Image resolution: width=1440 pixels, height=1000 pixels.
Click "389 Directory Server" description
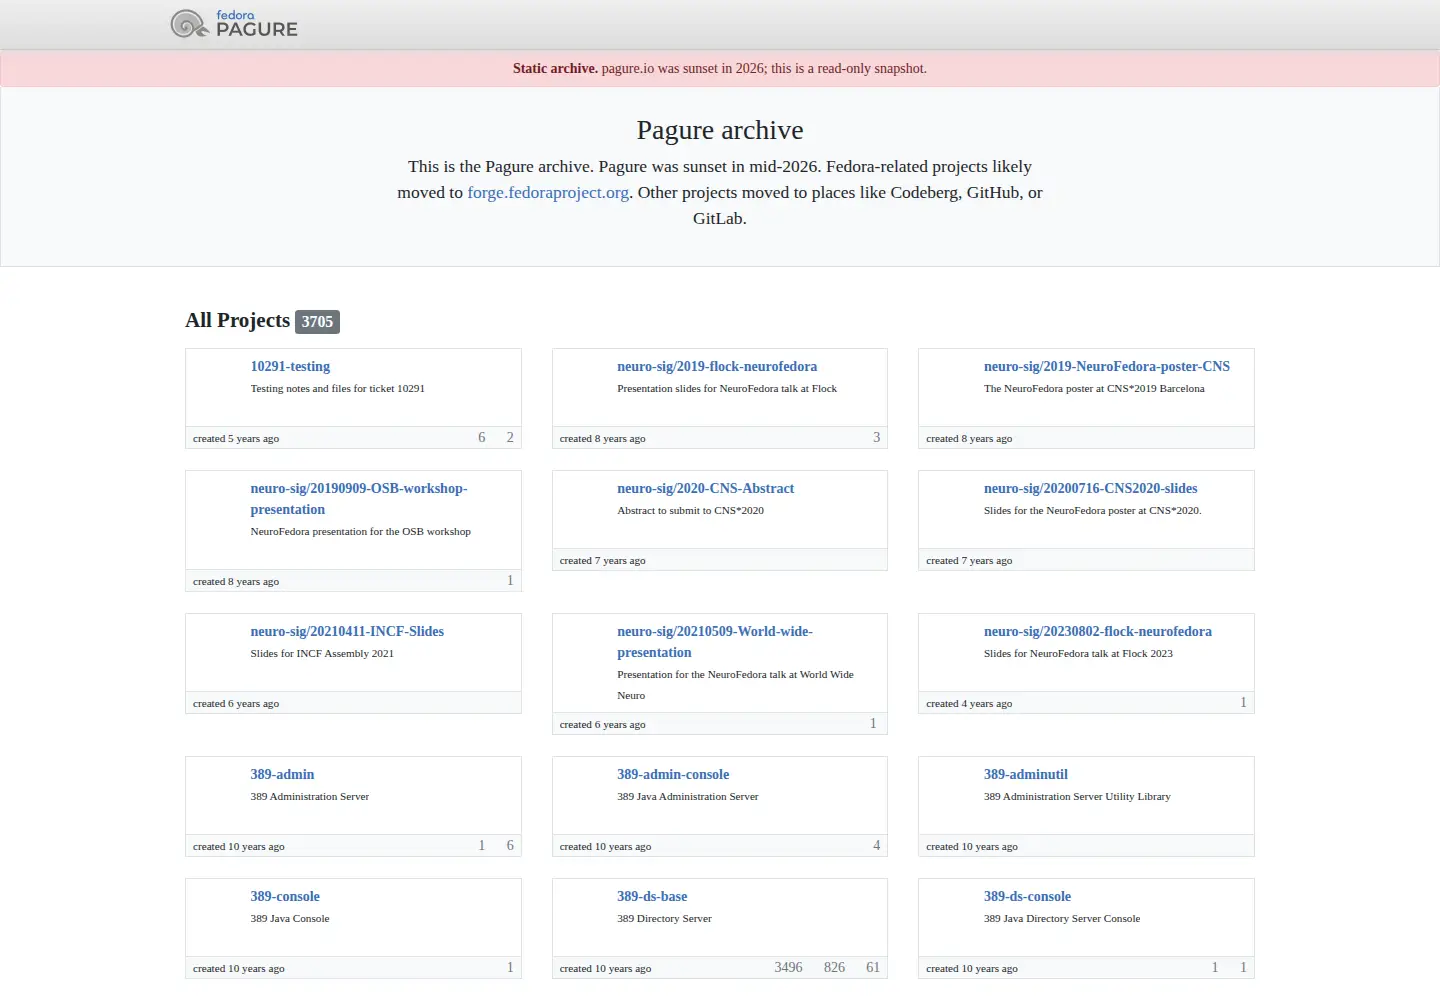(x=664, y=919)
